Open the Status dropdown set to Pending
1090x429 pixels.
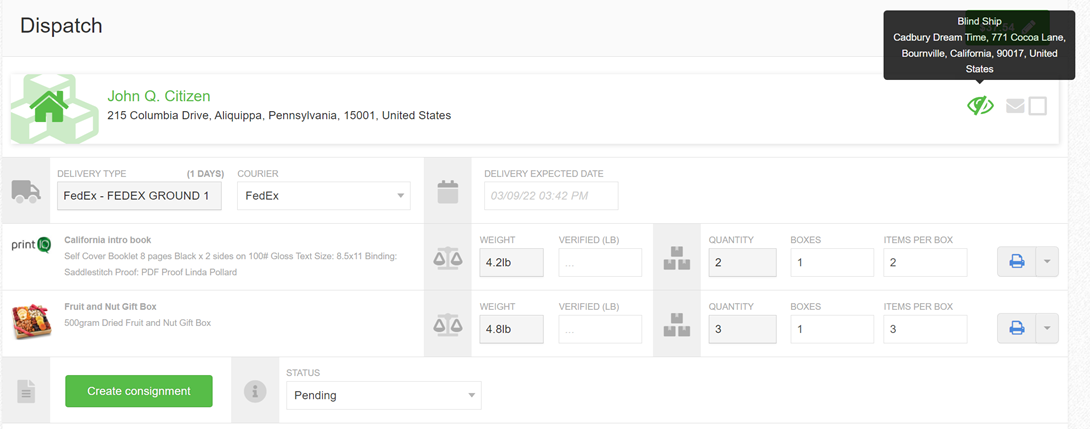[x=383, y=395]
